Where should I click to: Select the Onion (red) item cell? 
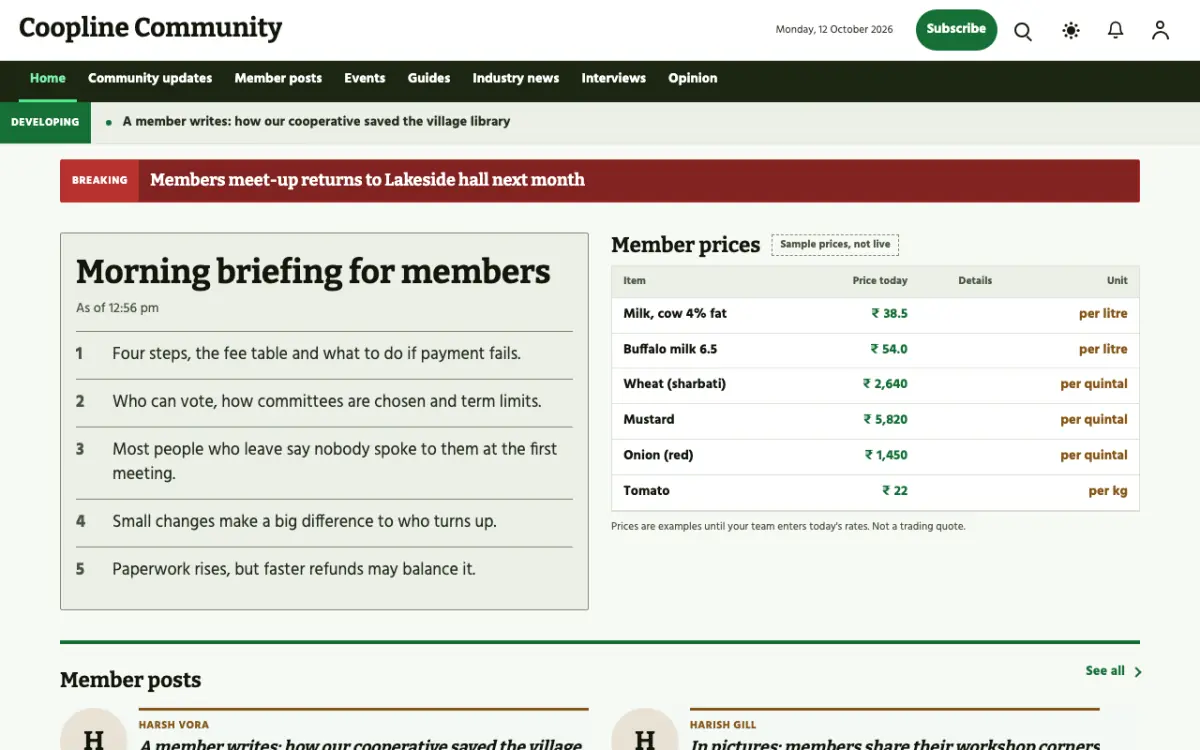[x=658, y=456]
